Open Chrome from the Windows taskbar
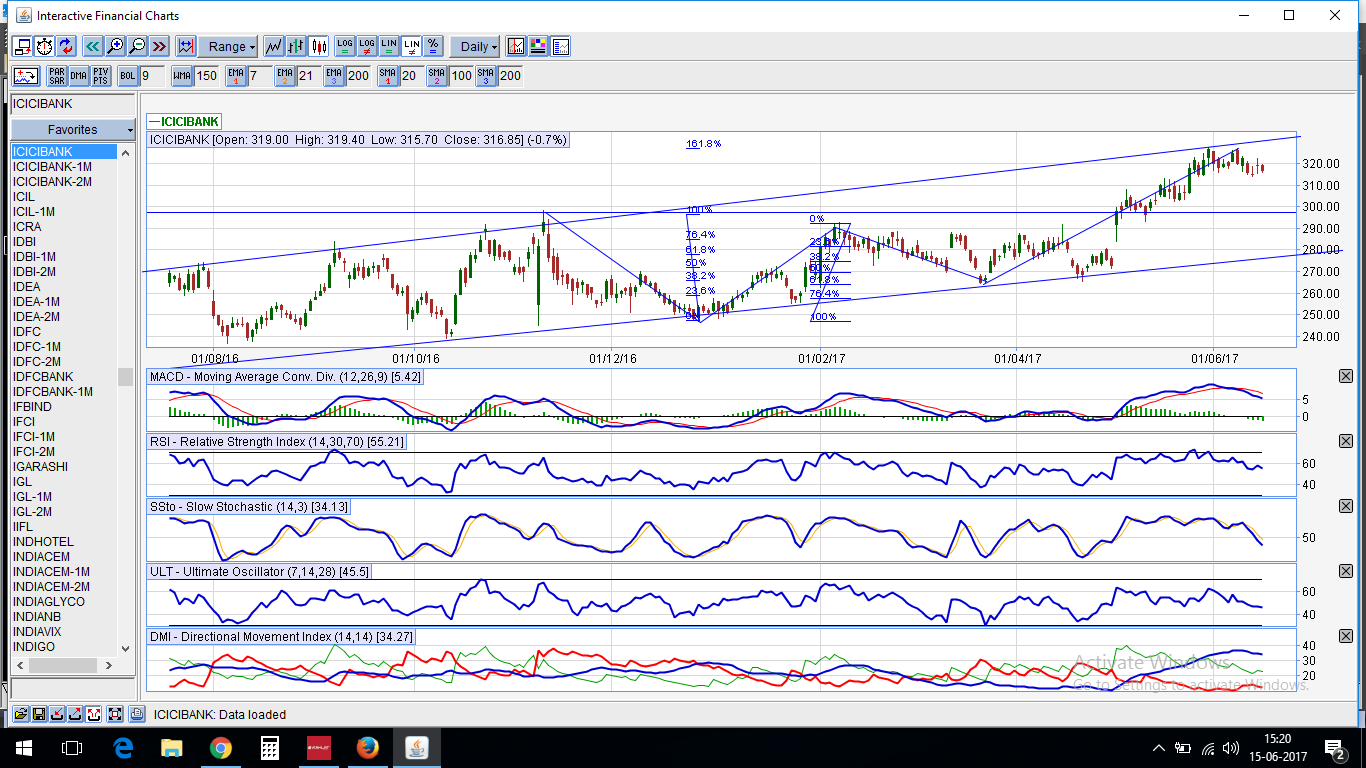 (x=220, y=748)
